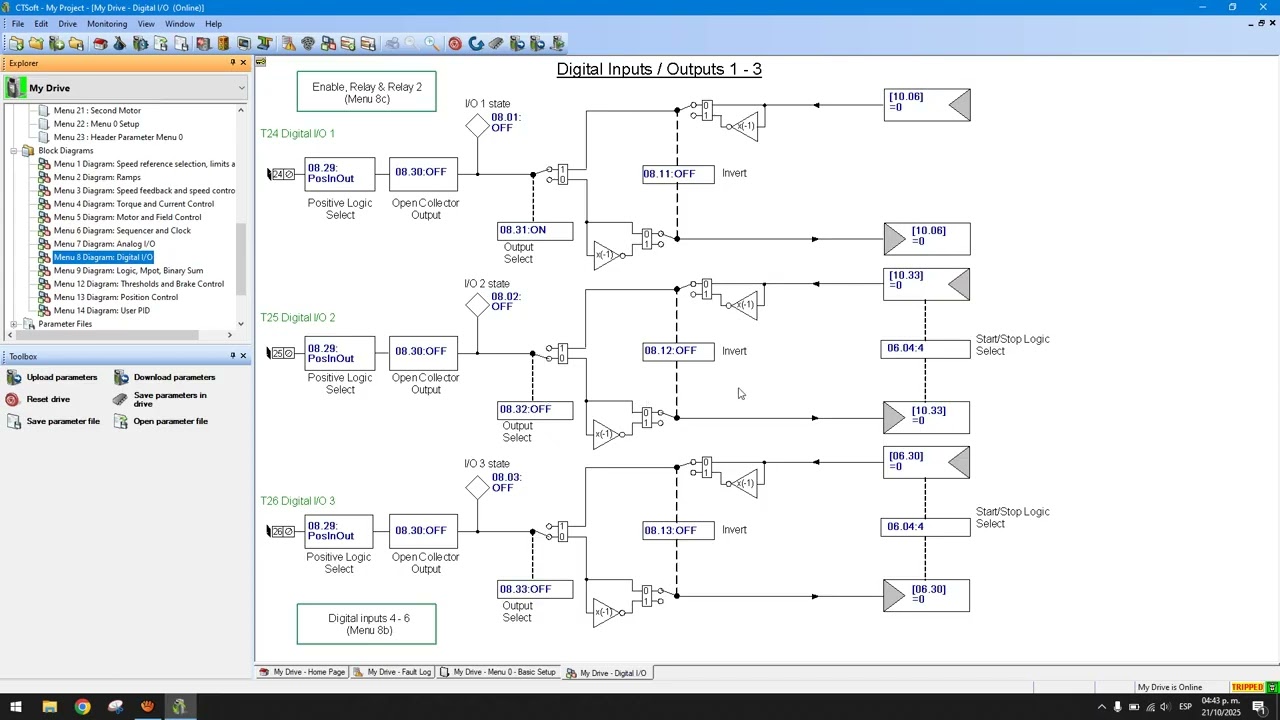
Task: Show hidden system tray icons chevron
Action: pos(1102,707)
